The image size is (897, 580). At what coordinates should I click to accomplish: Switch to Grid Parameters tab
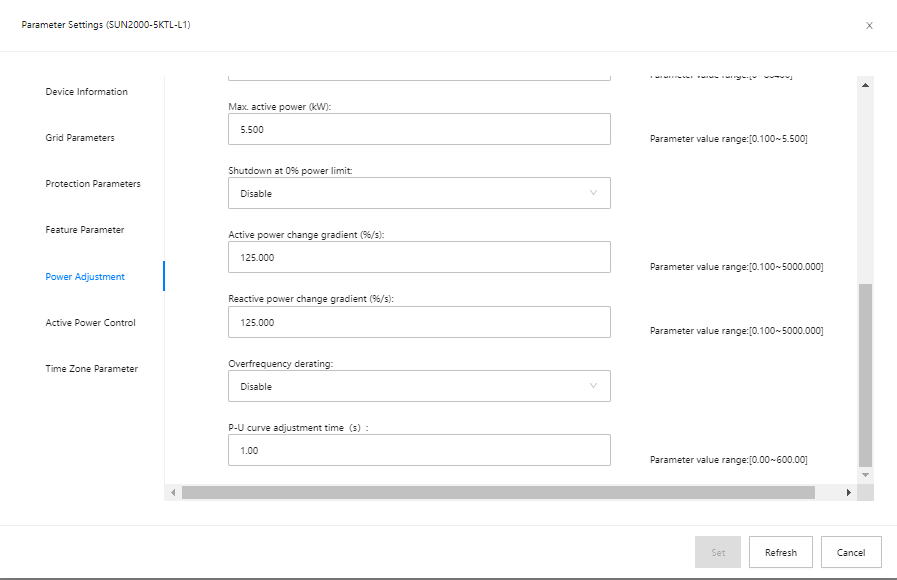80,138
